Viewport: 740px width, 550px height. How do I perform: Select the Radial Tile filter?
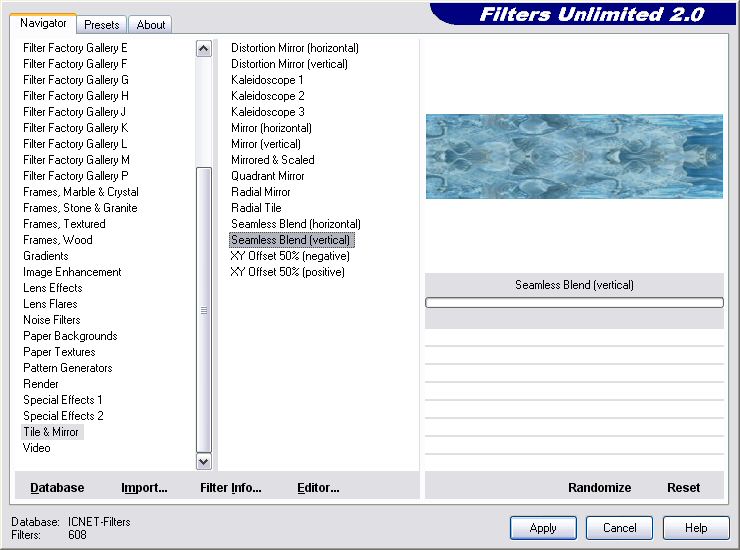coord(256,208)
